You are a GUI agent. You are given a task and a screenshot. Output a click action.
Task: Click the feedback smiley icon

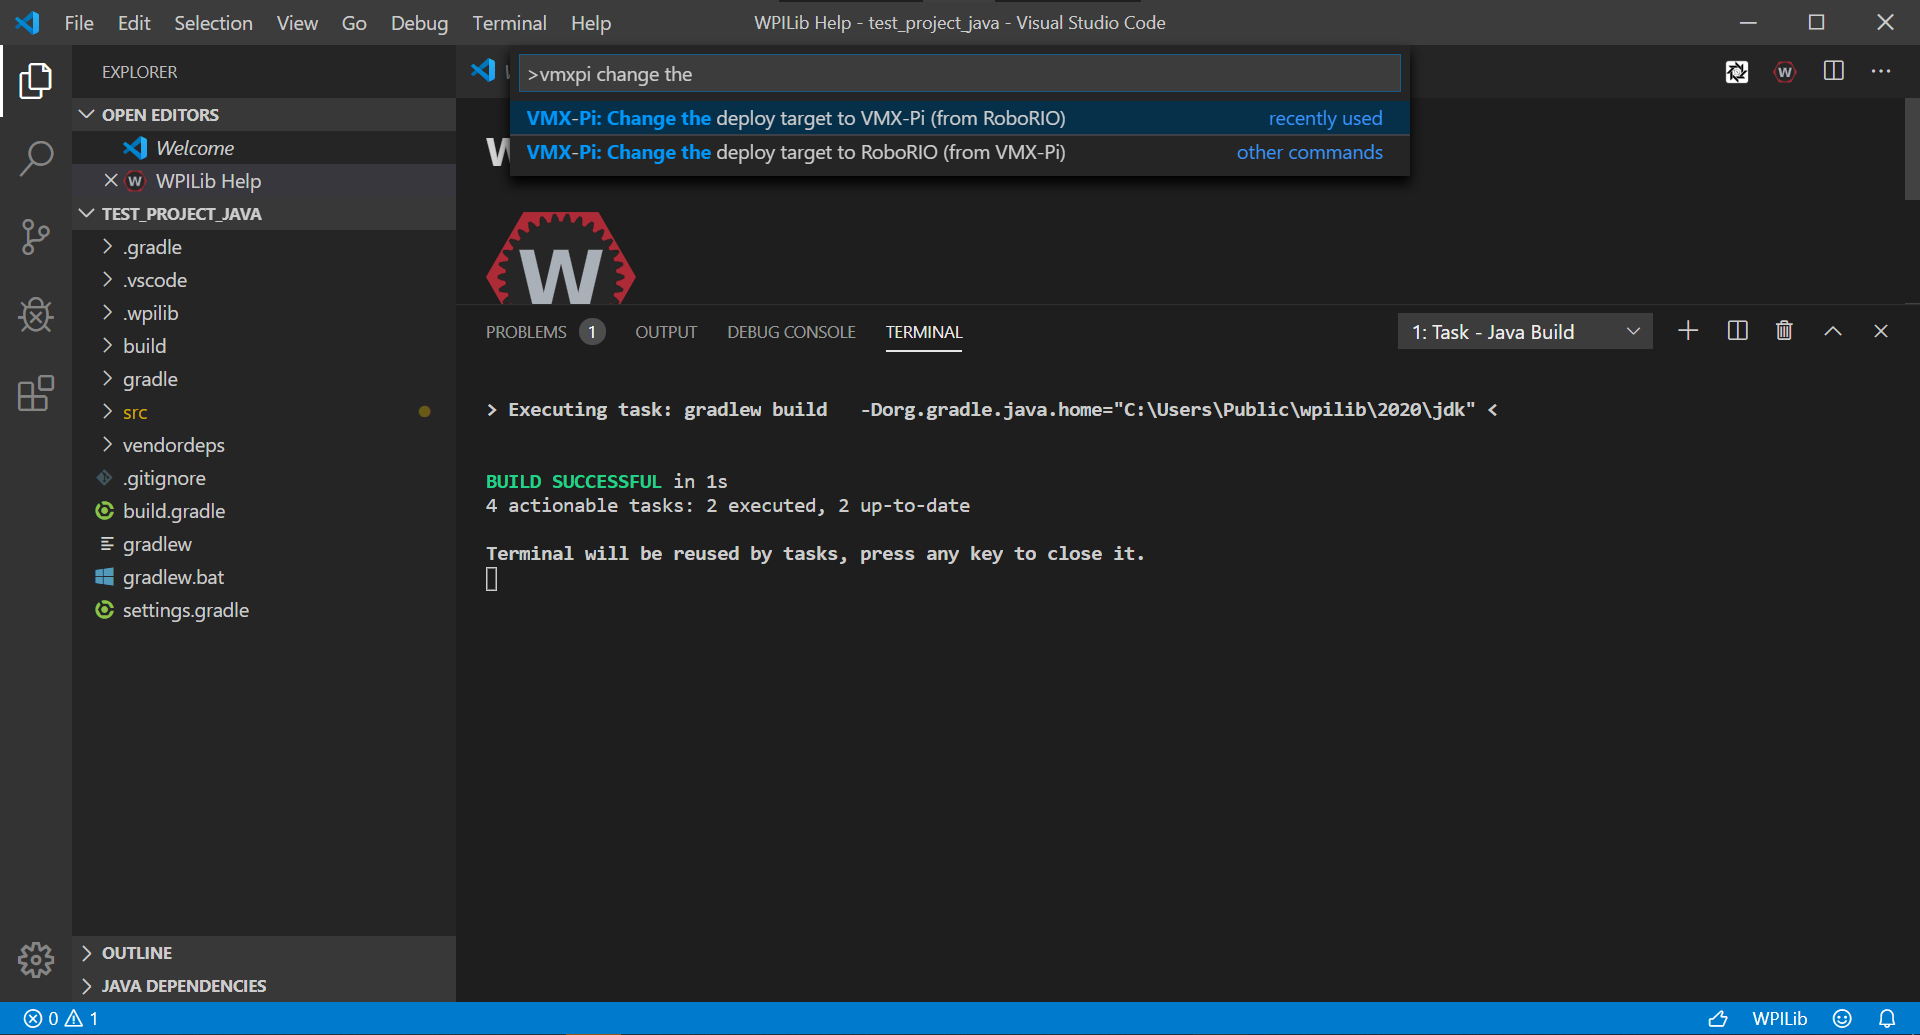(x=1842, y=1019)
